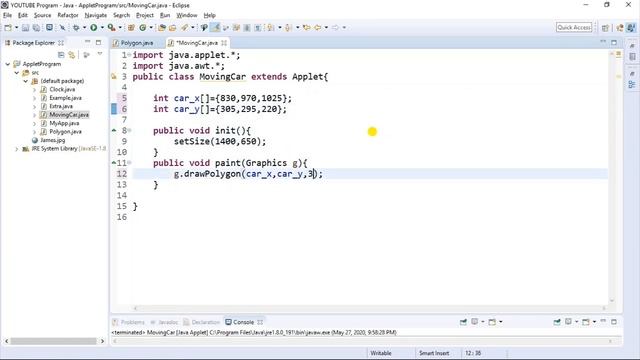
Task: Click the Search flashlight toolbar icon
Action: click(x=184, y=27)
